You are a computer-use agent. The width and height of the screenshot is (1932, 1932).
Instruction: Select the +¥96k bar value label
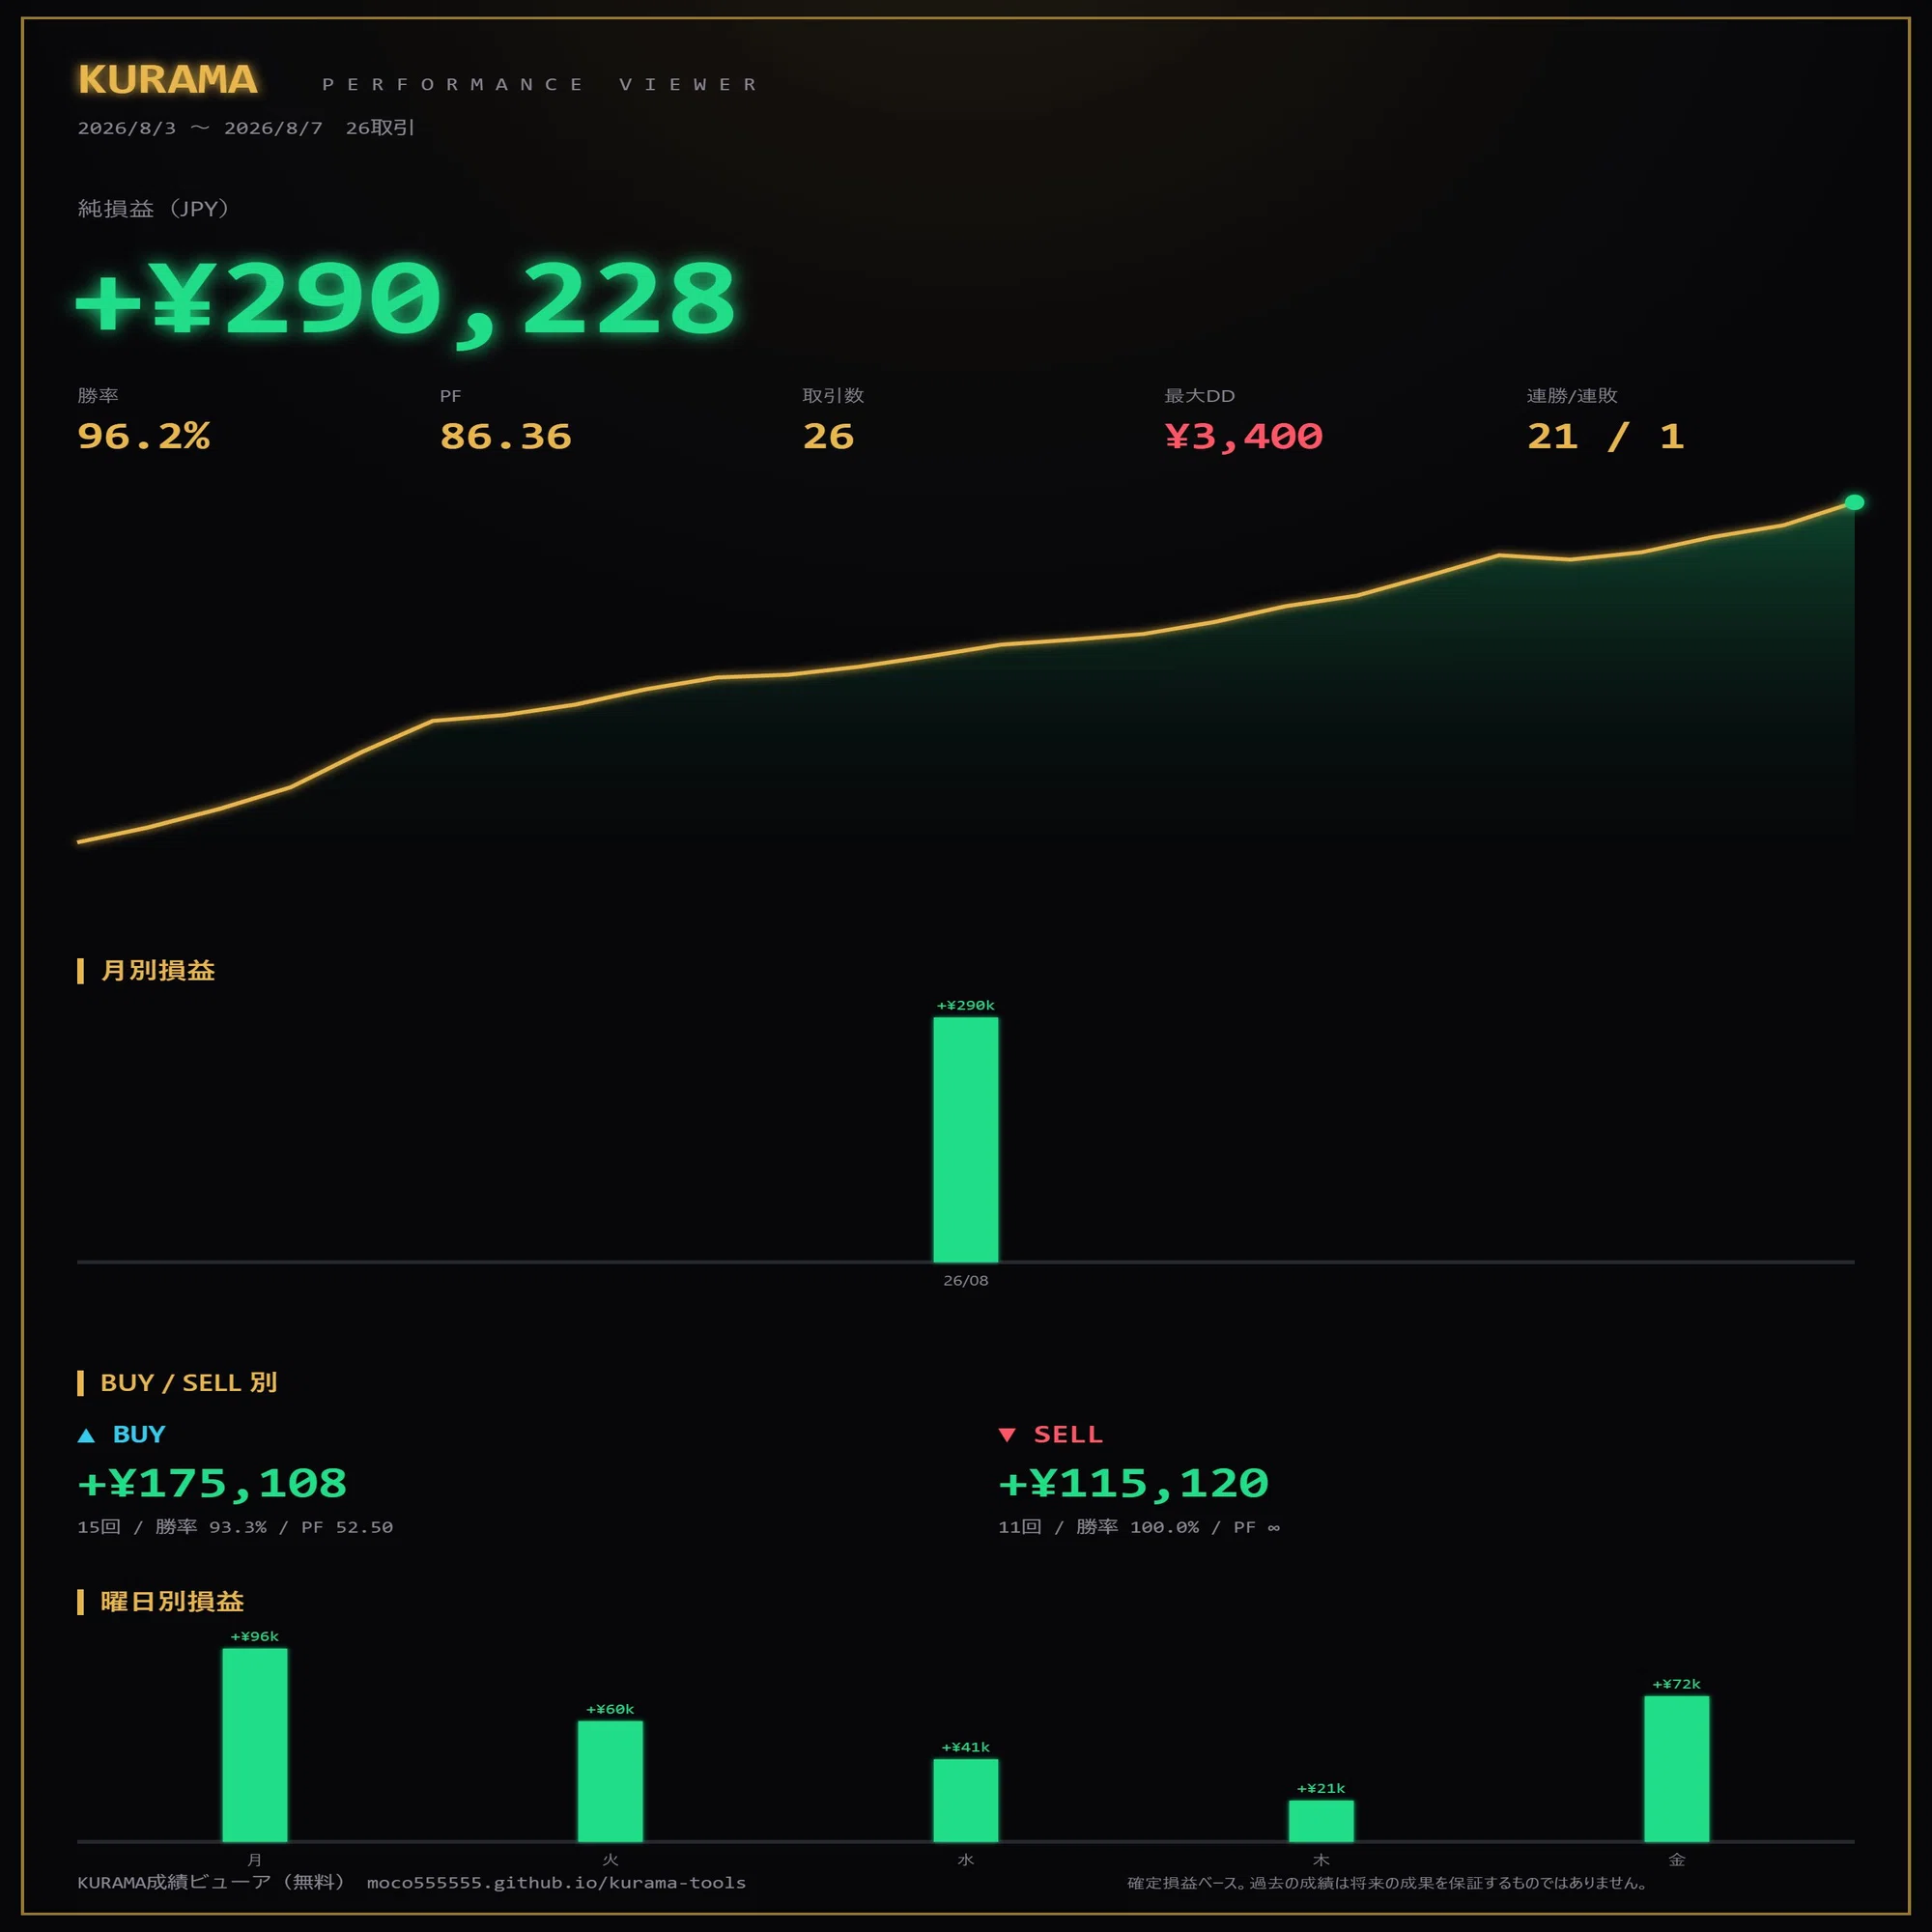pos(255,1636)
